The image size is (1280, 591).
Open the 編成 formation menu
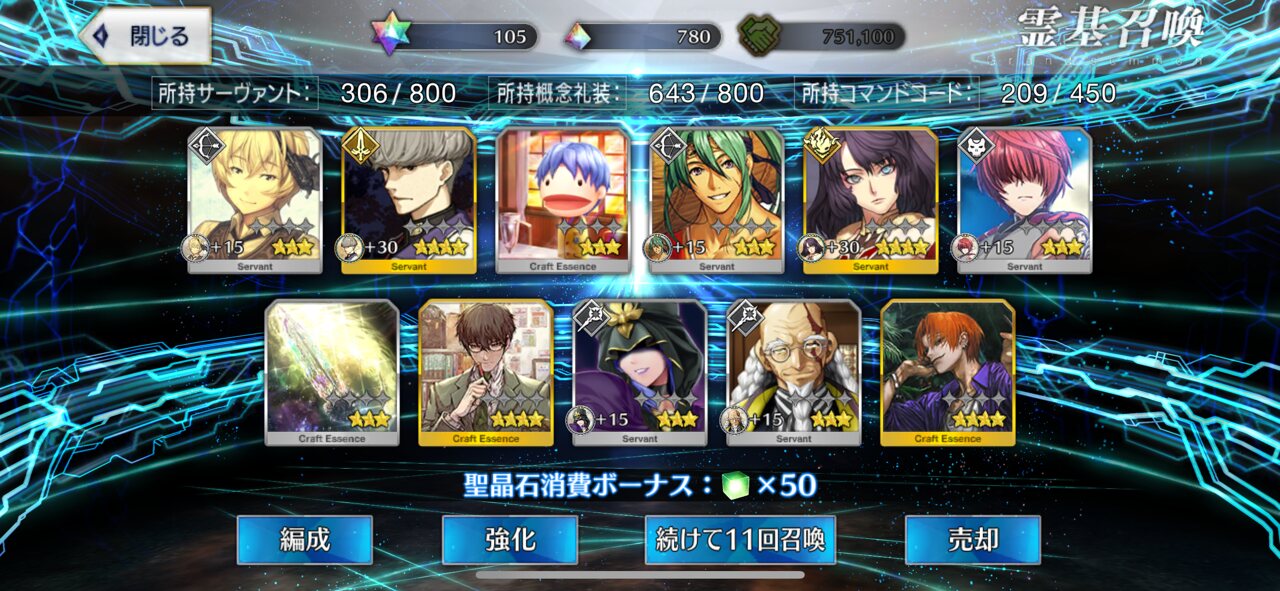pyautogui.click(x=305, y=540)
